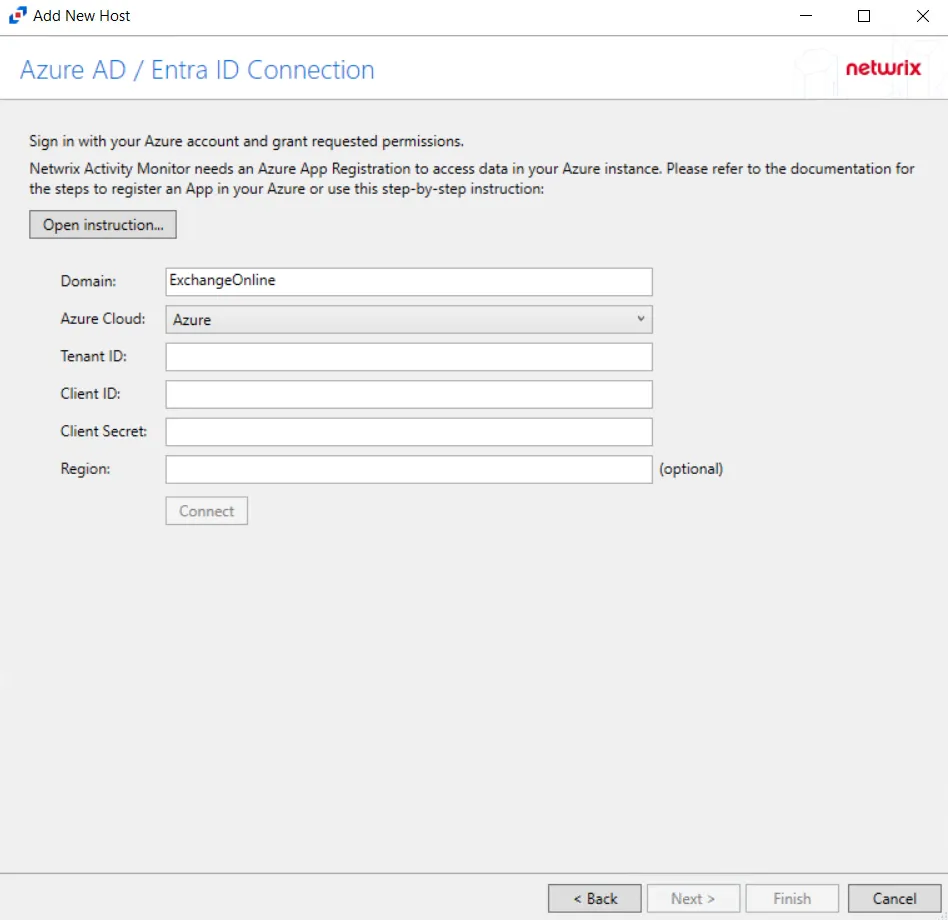
Task: Maximize the Add New Host window
Action: click(864, 16)
